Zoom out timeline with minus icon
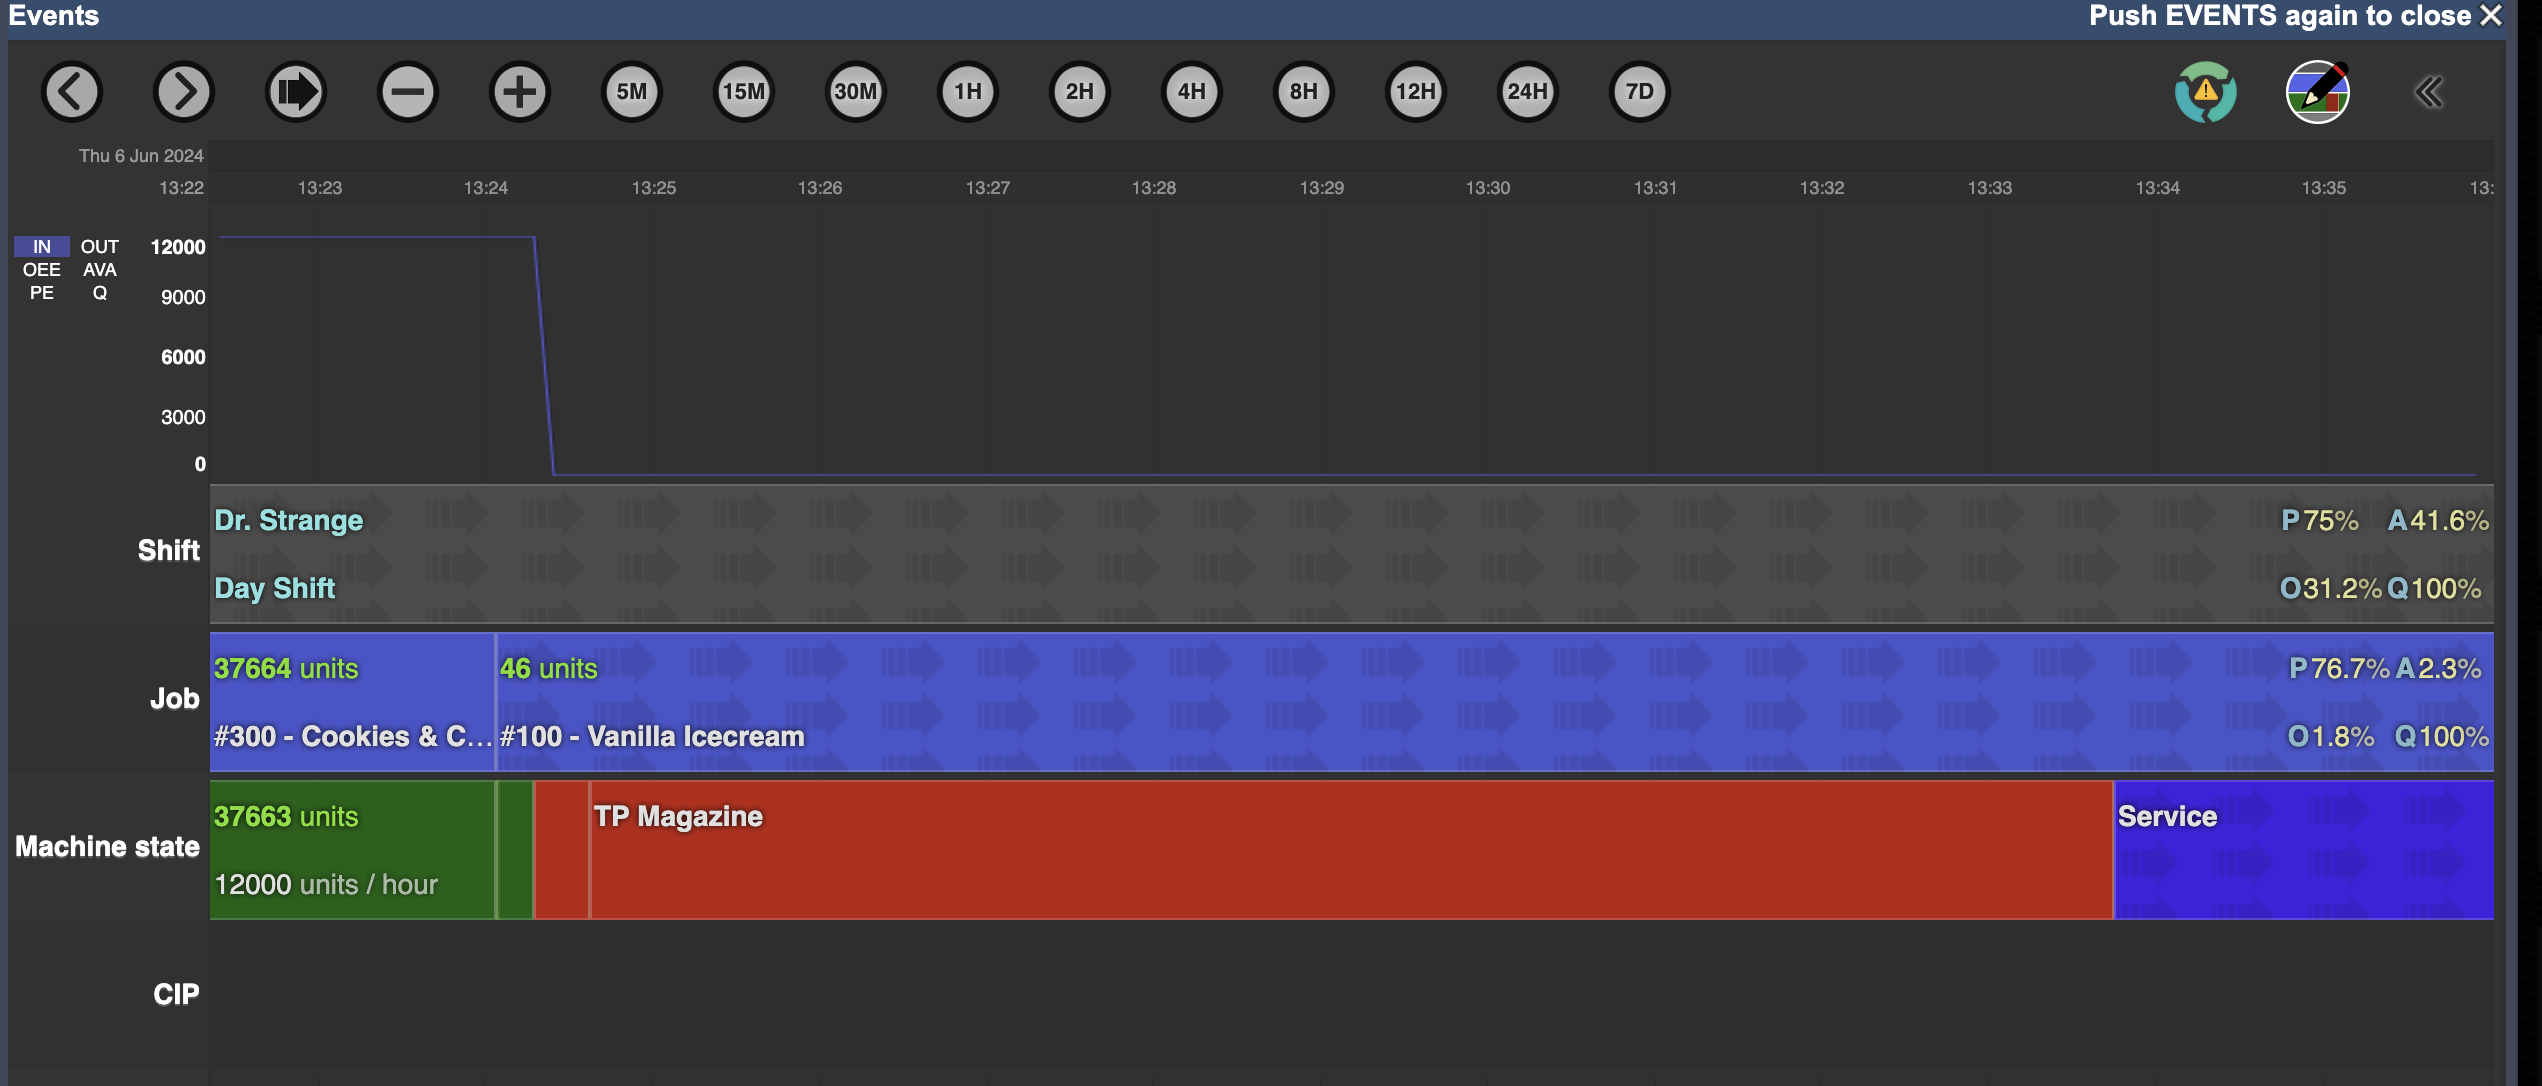This screenshot has height=1086, width=2542. point(408,92)
